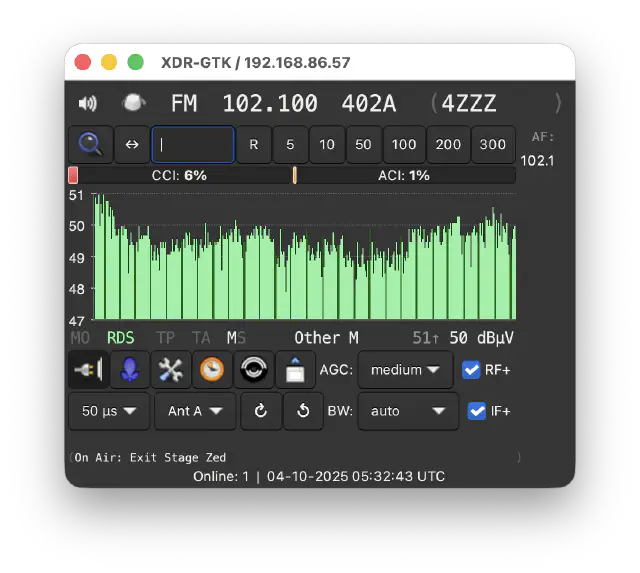This screenshot has height=573, width=640.
Task: Click the rotate counter-clockwise arrow button
Action: [x=302, y=411]
